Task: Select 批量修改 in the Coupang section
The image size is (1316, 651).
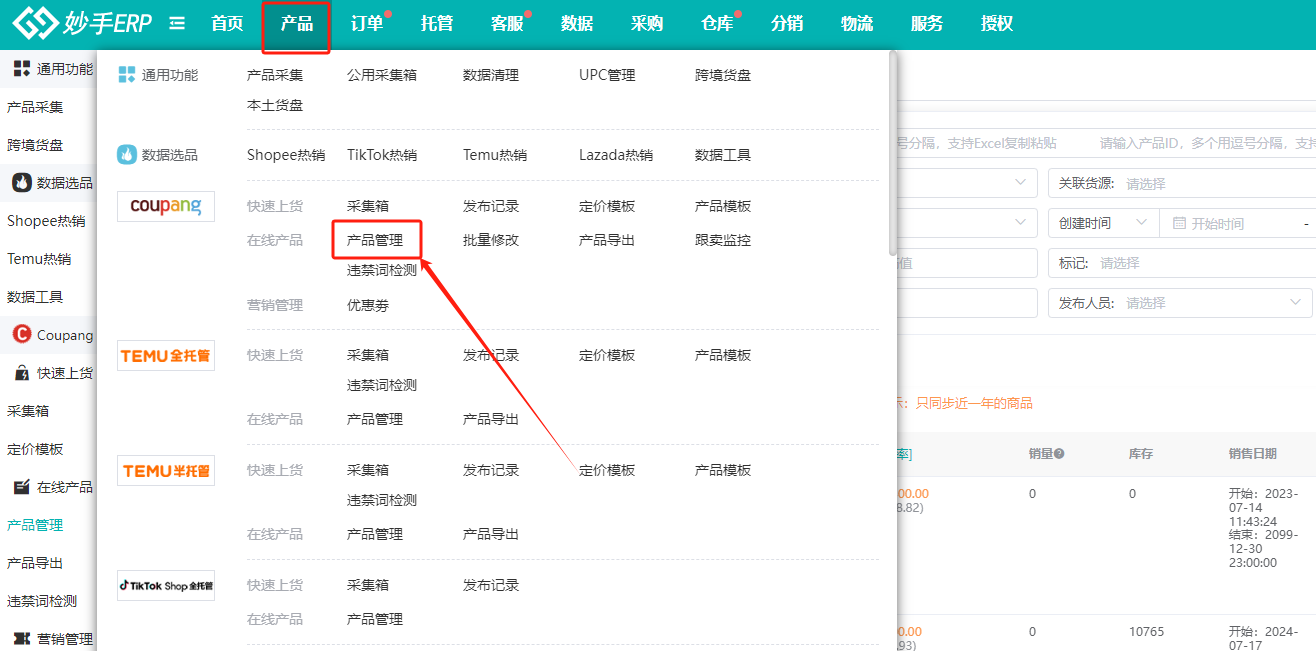Action: click(491, 240)
